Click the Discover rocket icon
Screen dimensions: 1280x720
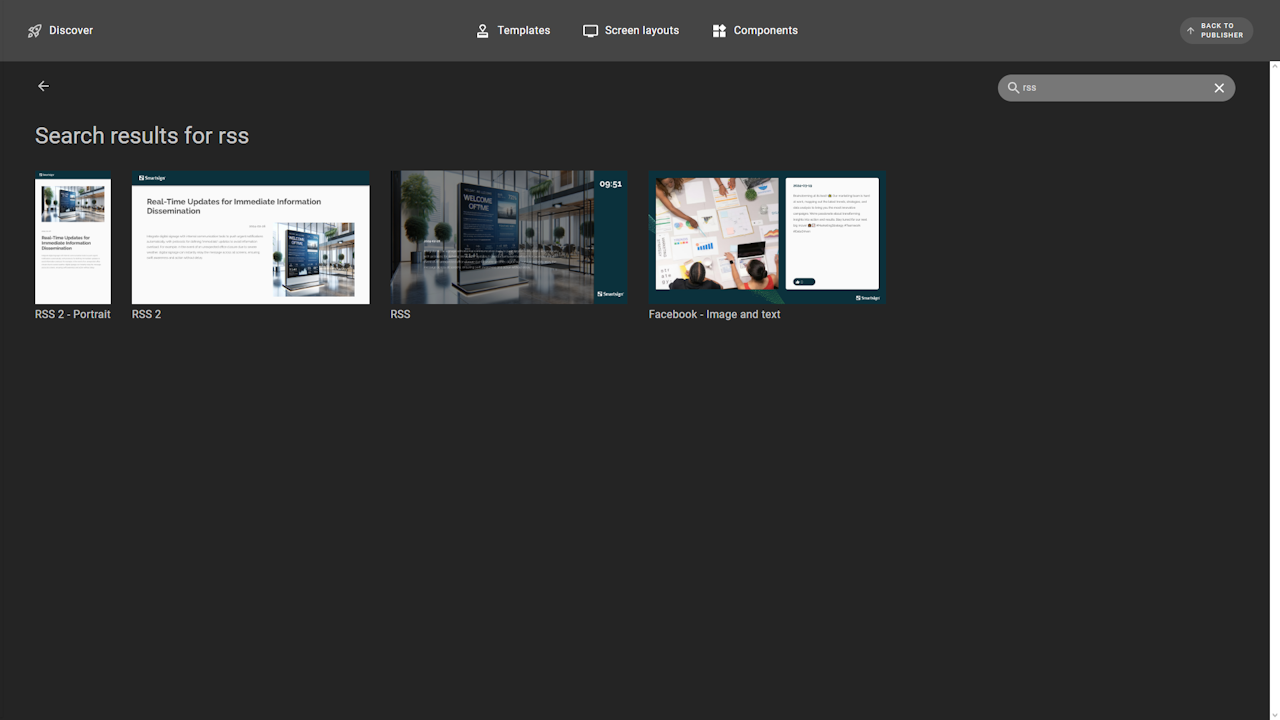point(35,31)
